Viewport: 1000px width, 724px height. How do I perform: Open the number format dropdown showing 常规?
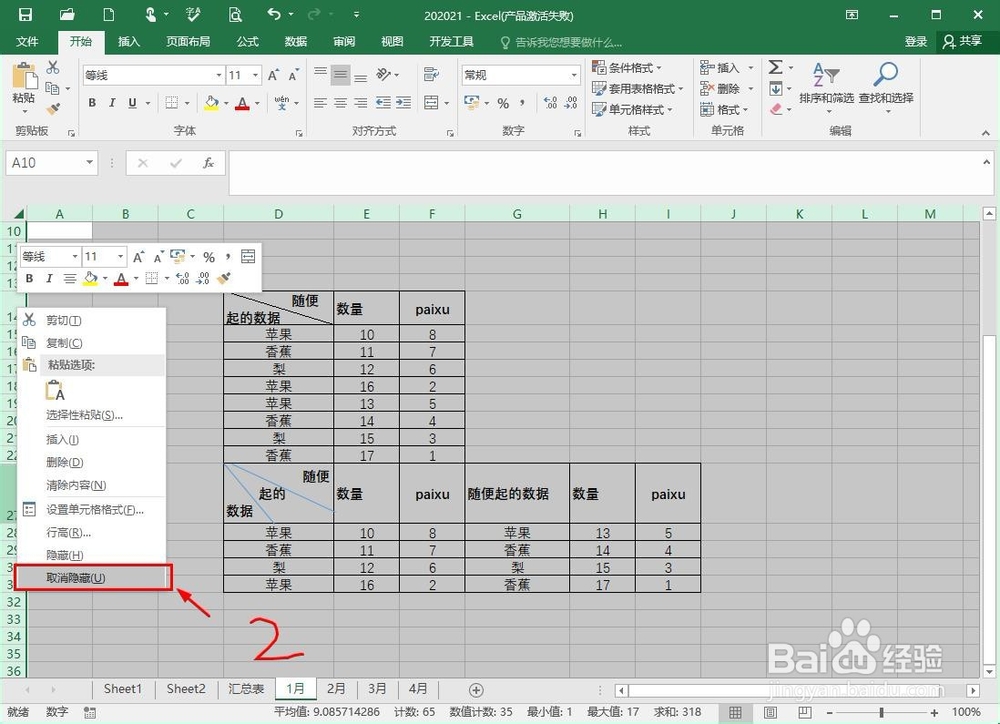click(574, 75)
